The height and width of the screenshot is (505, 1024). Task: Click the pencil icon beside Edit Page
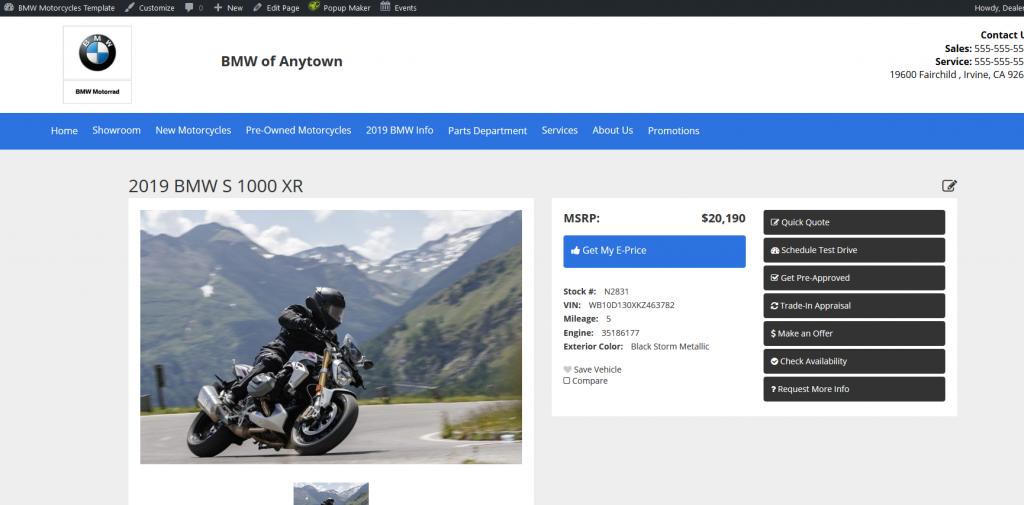pyautogui.click(x=257, y=8)
